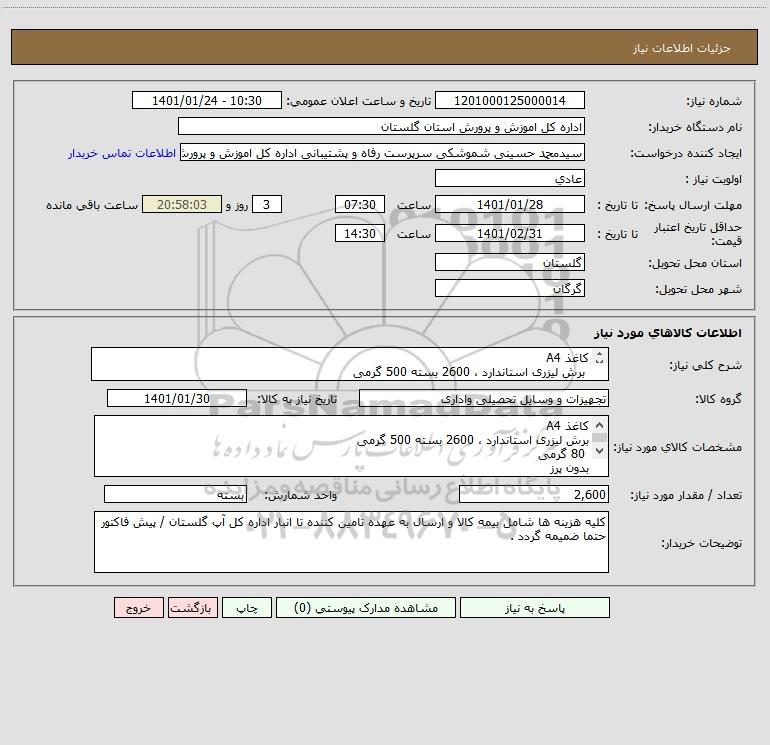Viewport: 770px width, 745px height.
Task: Click scroll down arrow in مشخصات کالا box
Action: [x=599, y=450]
